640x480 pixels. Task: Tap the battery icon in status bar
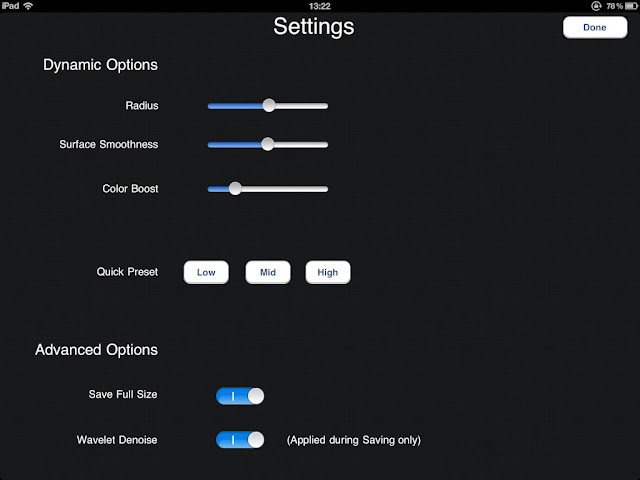627,6
